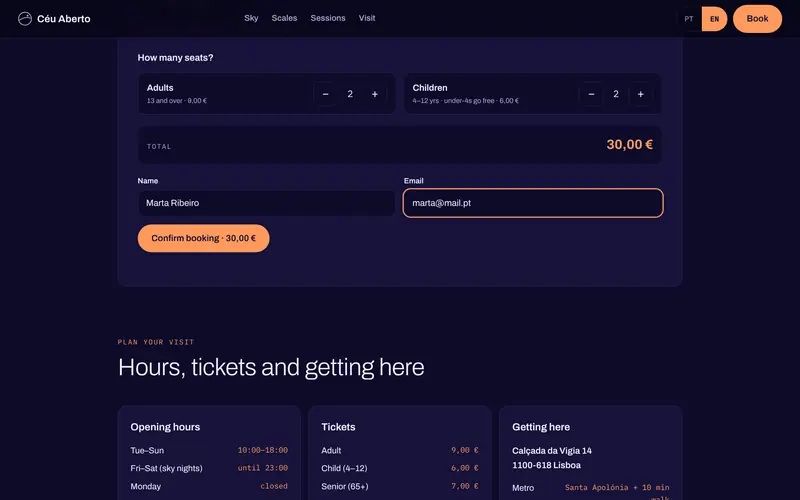Click the Getting here card title
Viewport: 800px width, 500px height.
(x=541, y=427)
